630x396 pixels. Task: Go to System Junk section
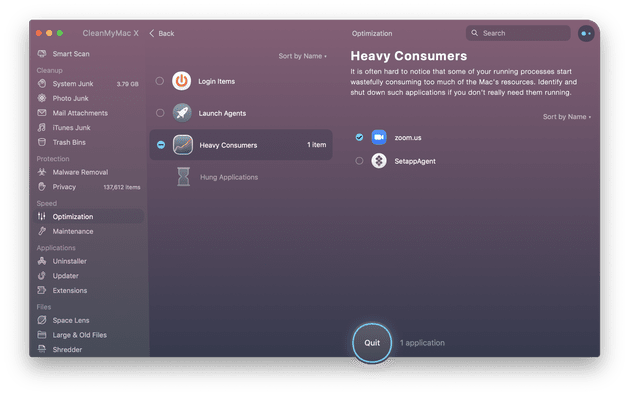click(88, 84)
